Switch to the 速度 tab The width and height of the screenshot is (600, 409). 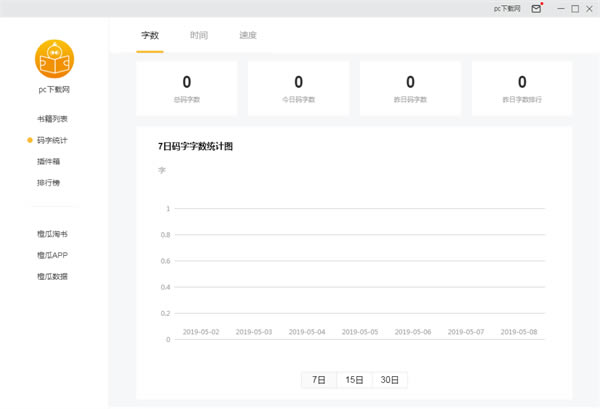pos(248,35)
